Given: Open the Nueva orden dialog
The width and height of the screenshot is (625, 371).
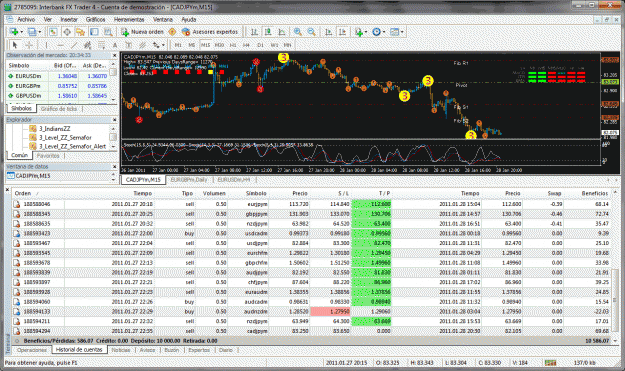Looking at the screenshot, I should (x=142, y=32).
